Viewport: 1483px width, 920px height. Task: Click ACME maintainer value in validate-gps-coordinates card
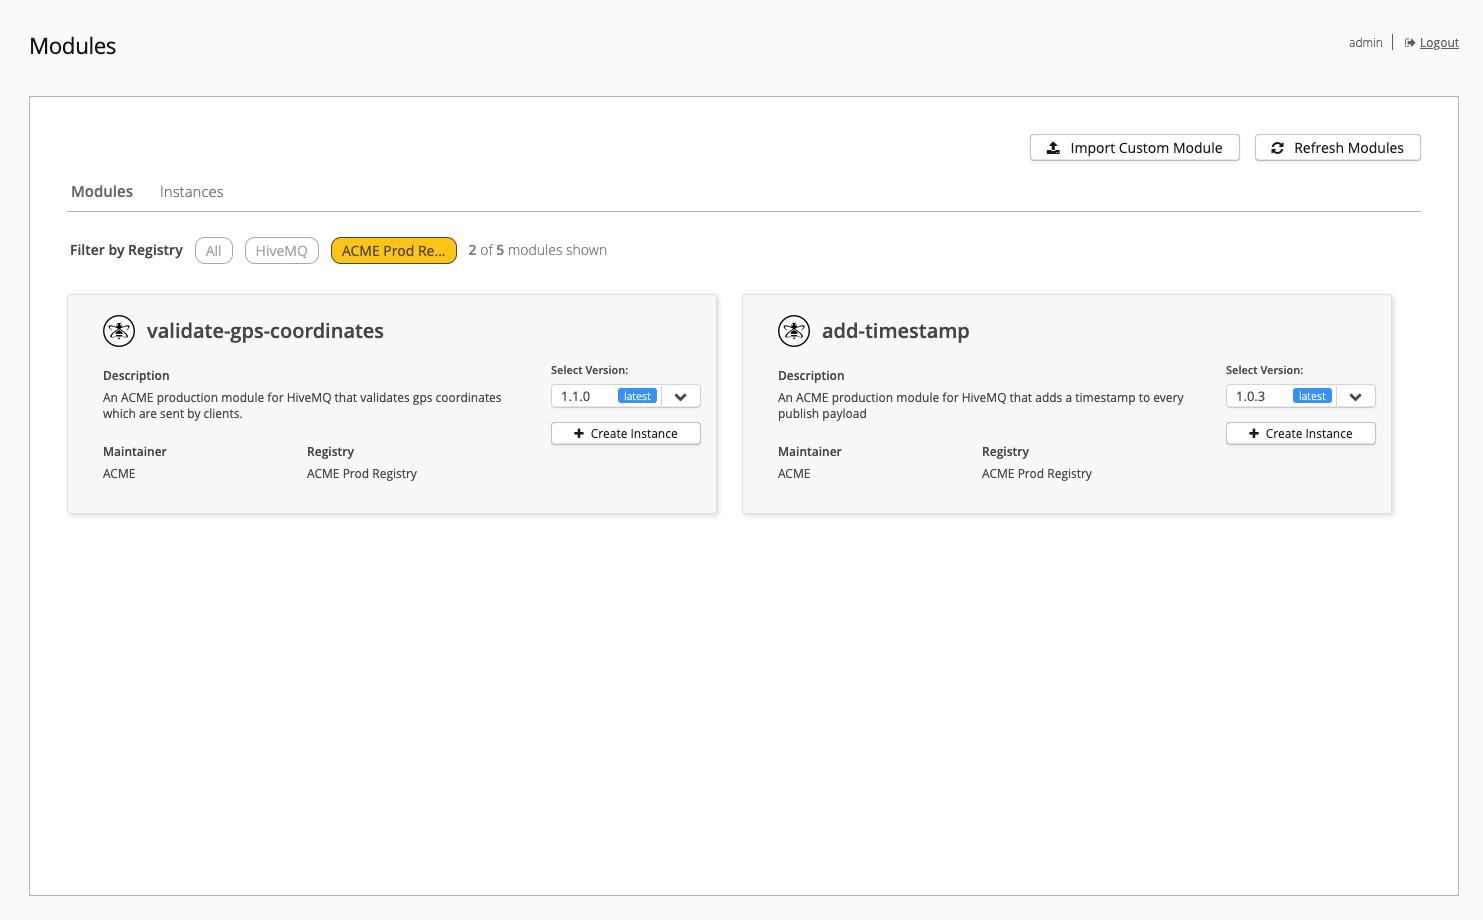(119, 474)
